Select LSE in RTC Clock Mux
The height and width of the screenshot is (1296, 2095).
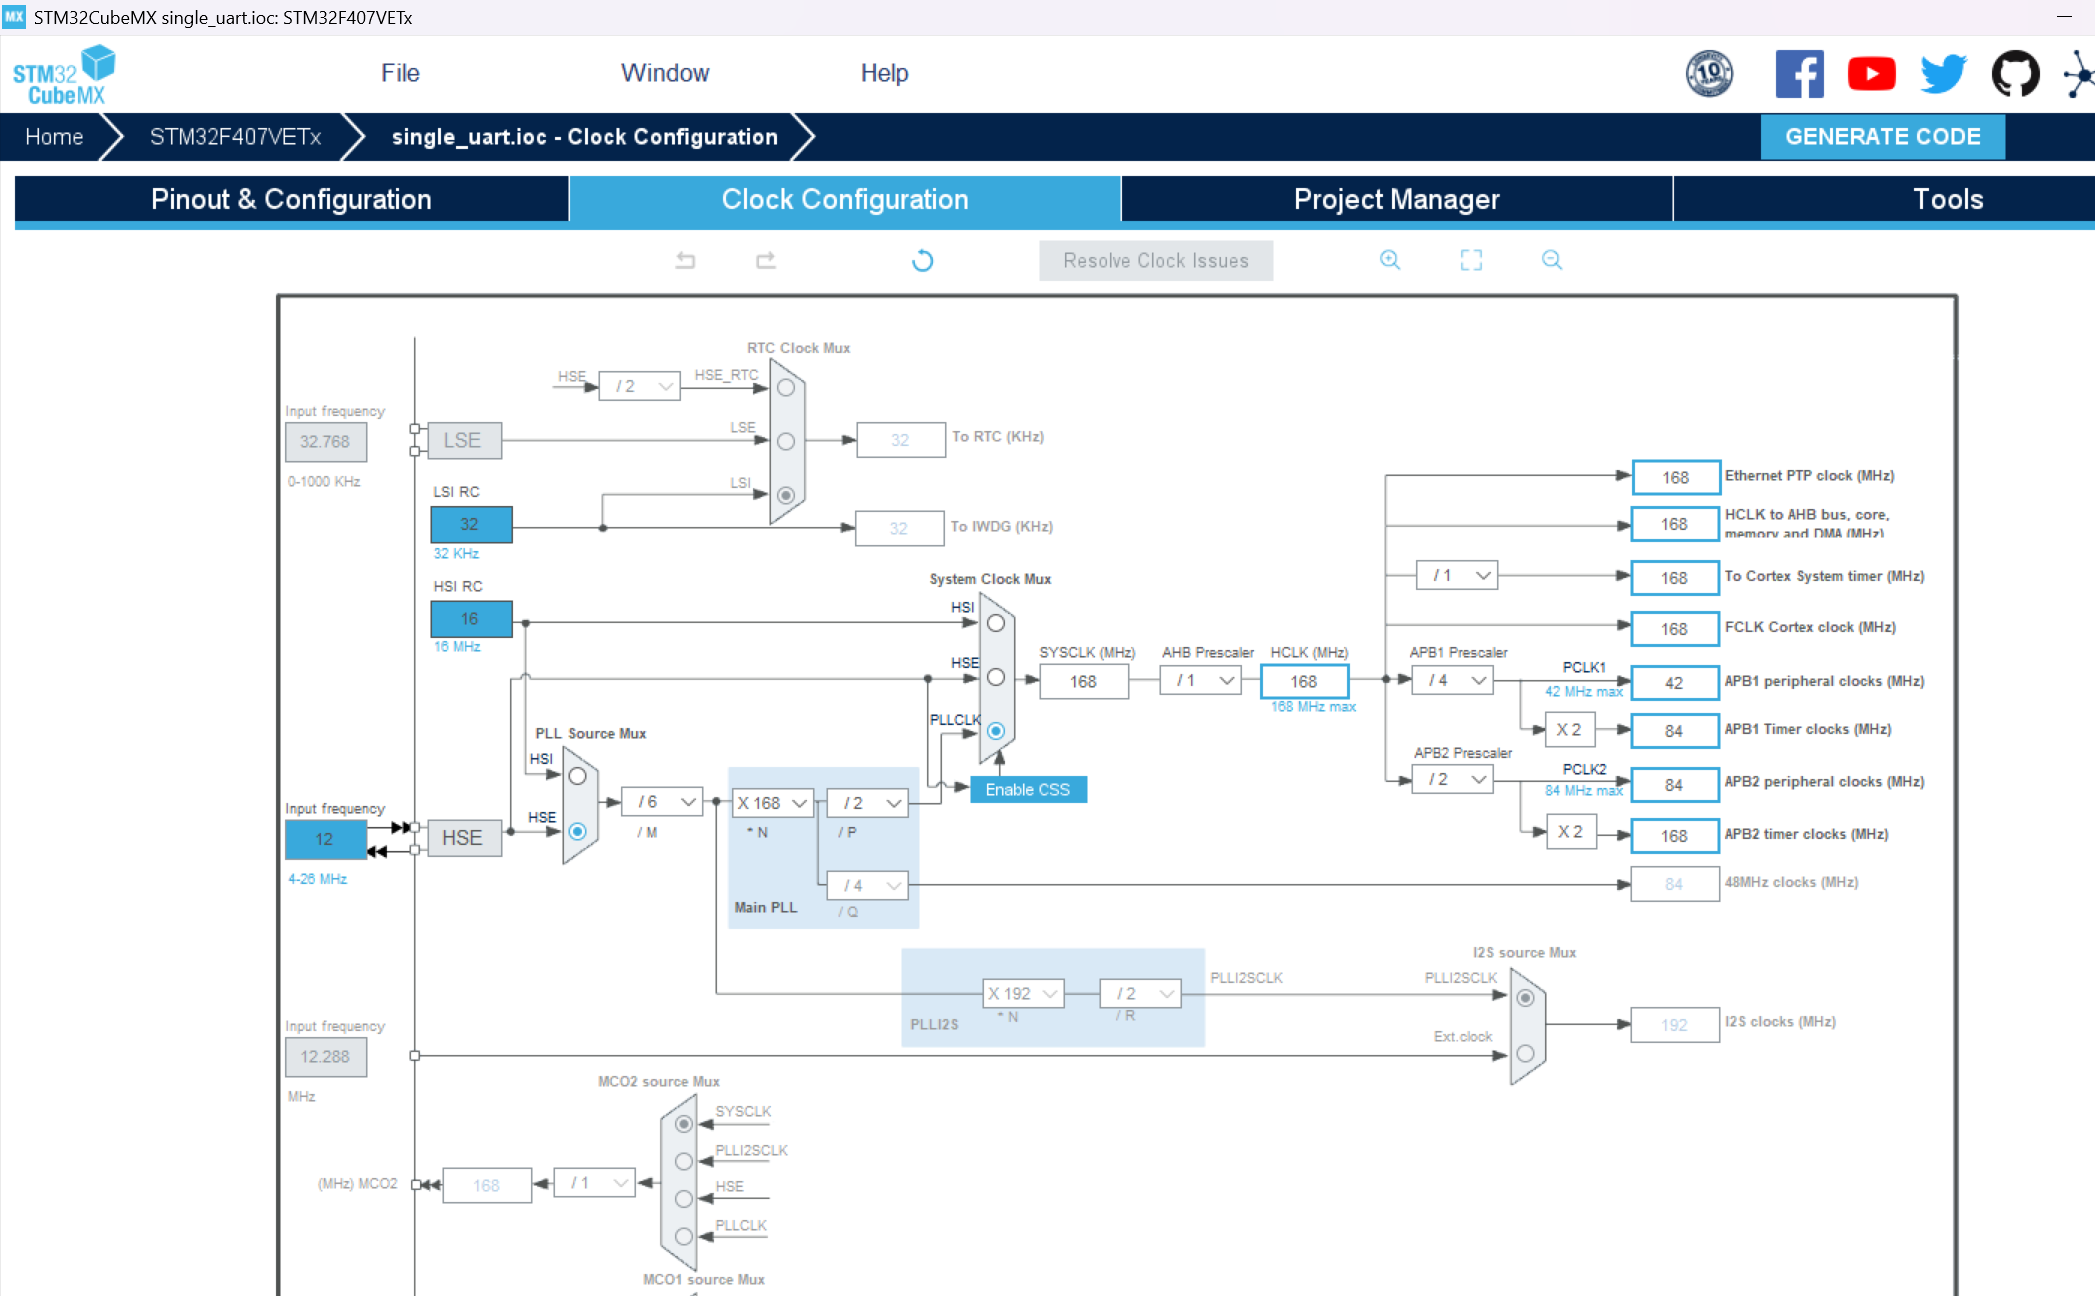click(x=786, y=441)
